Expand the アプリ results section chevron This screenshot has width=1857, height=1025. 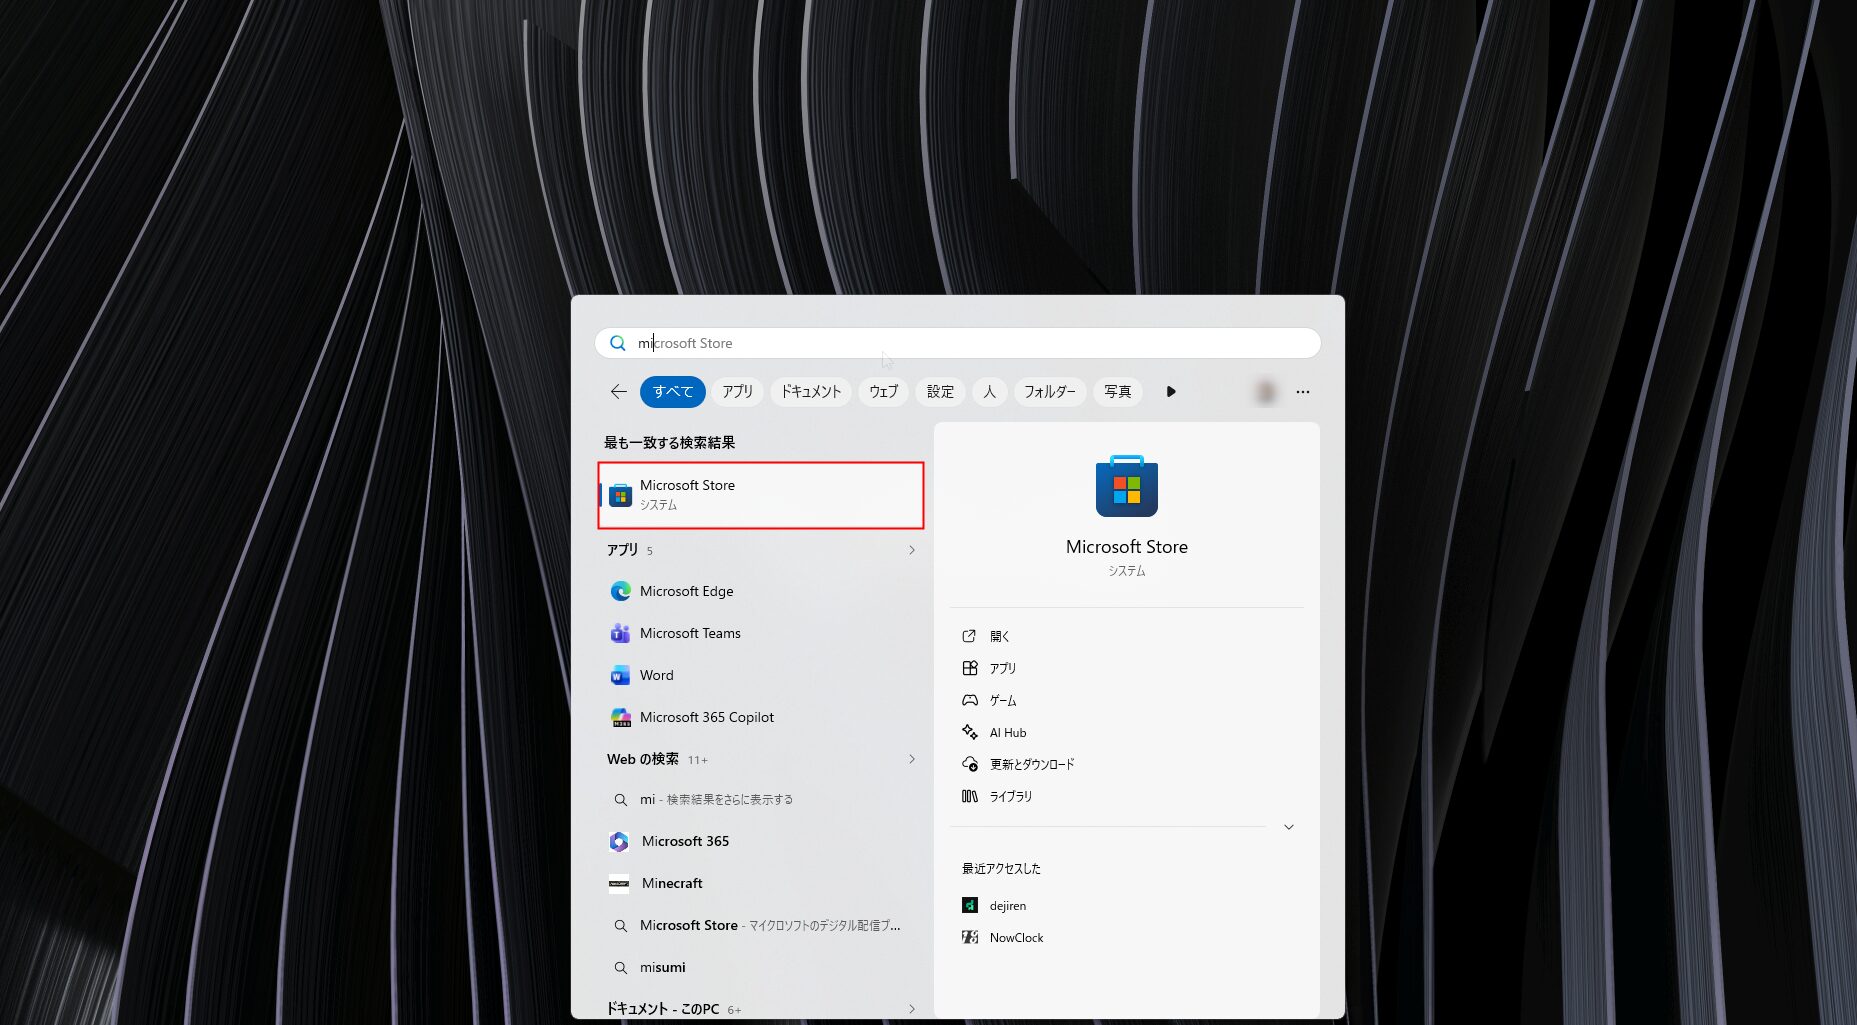(x=911, y=550)
